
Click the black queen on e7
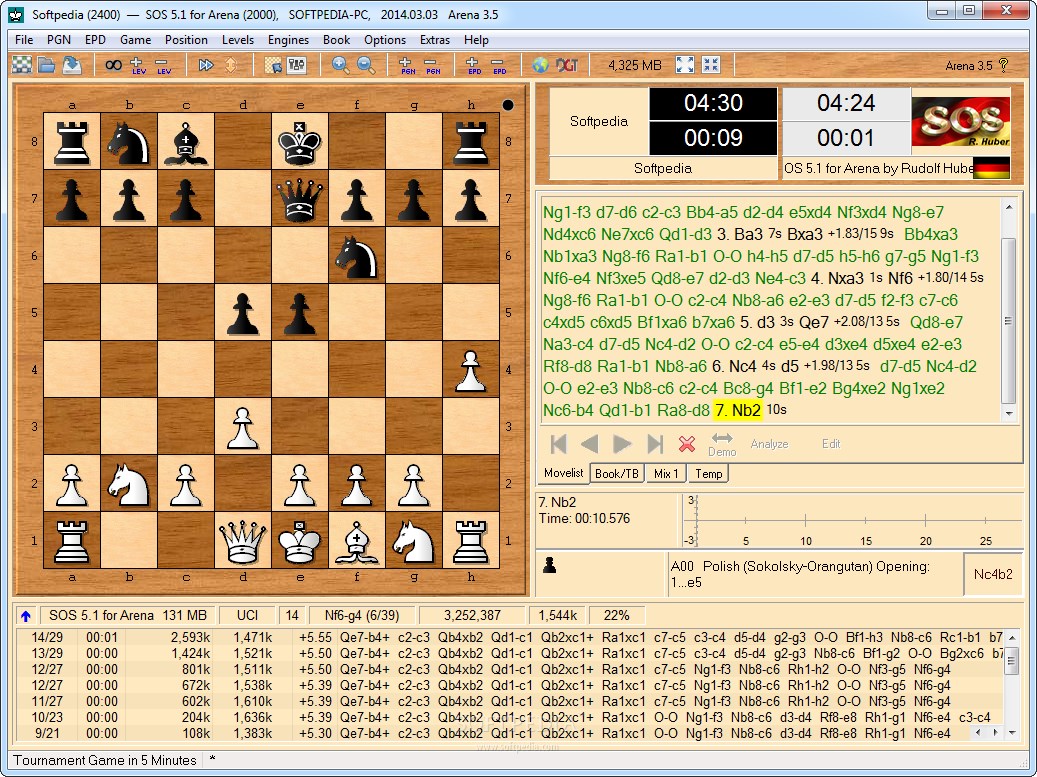click(300, 198)
